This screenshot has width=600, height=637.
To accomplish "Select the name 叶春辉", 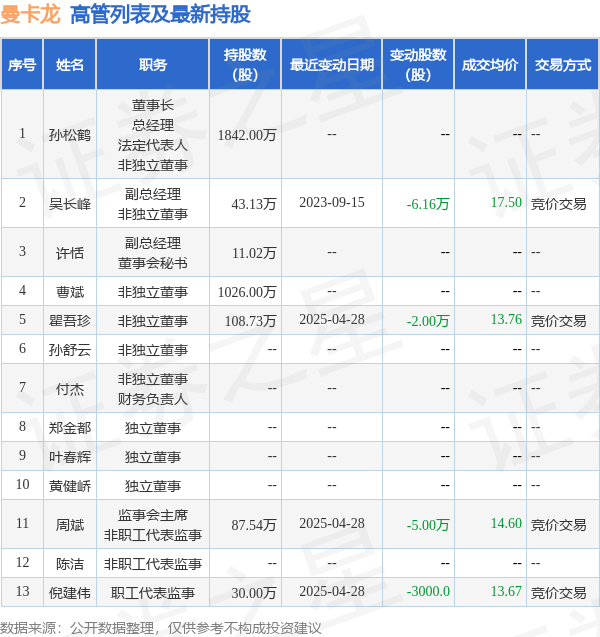I will (69, 457).
